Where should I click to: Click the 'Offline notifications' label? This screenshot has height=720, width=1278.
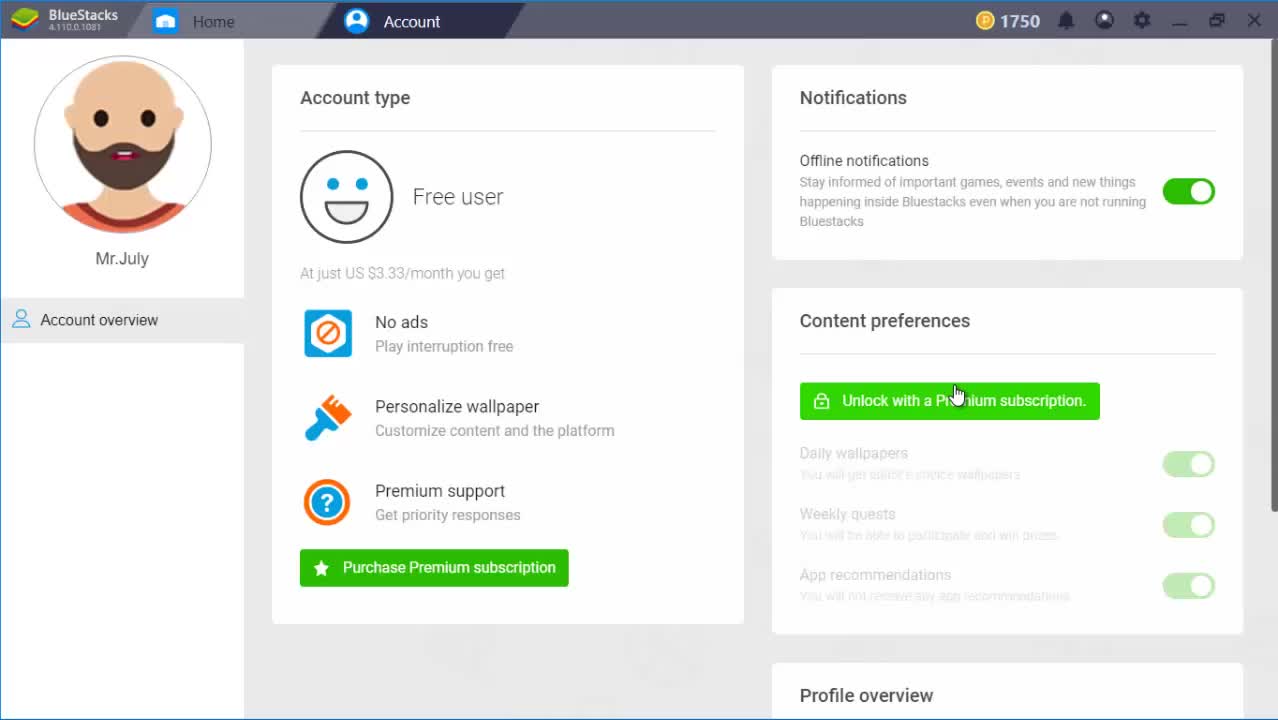pos(864,161)
